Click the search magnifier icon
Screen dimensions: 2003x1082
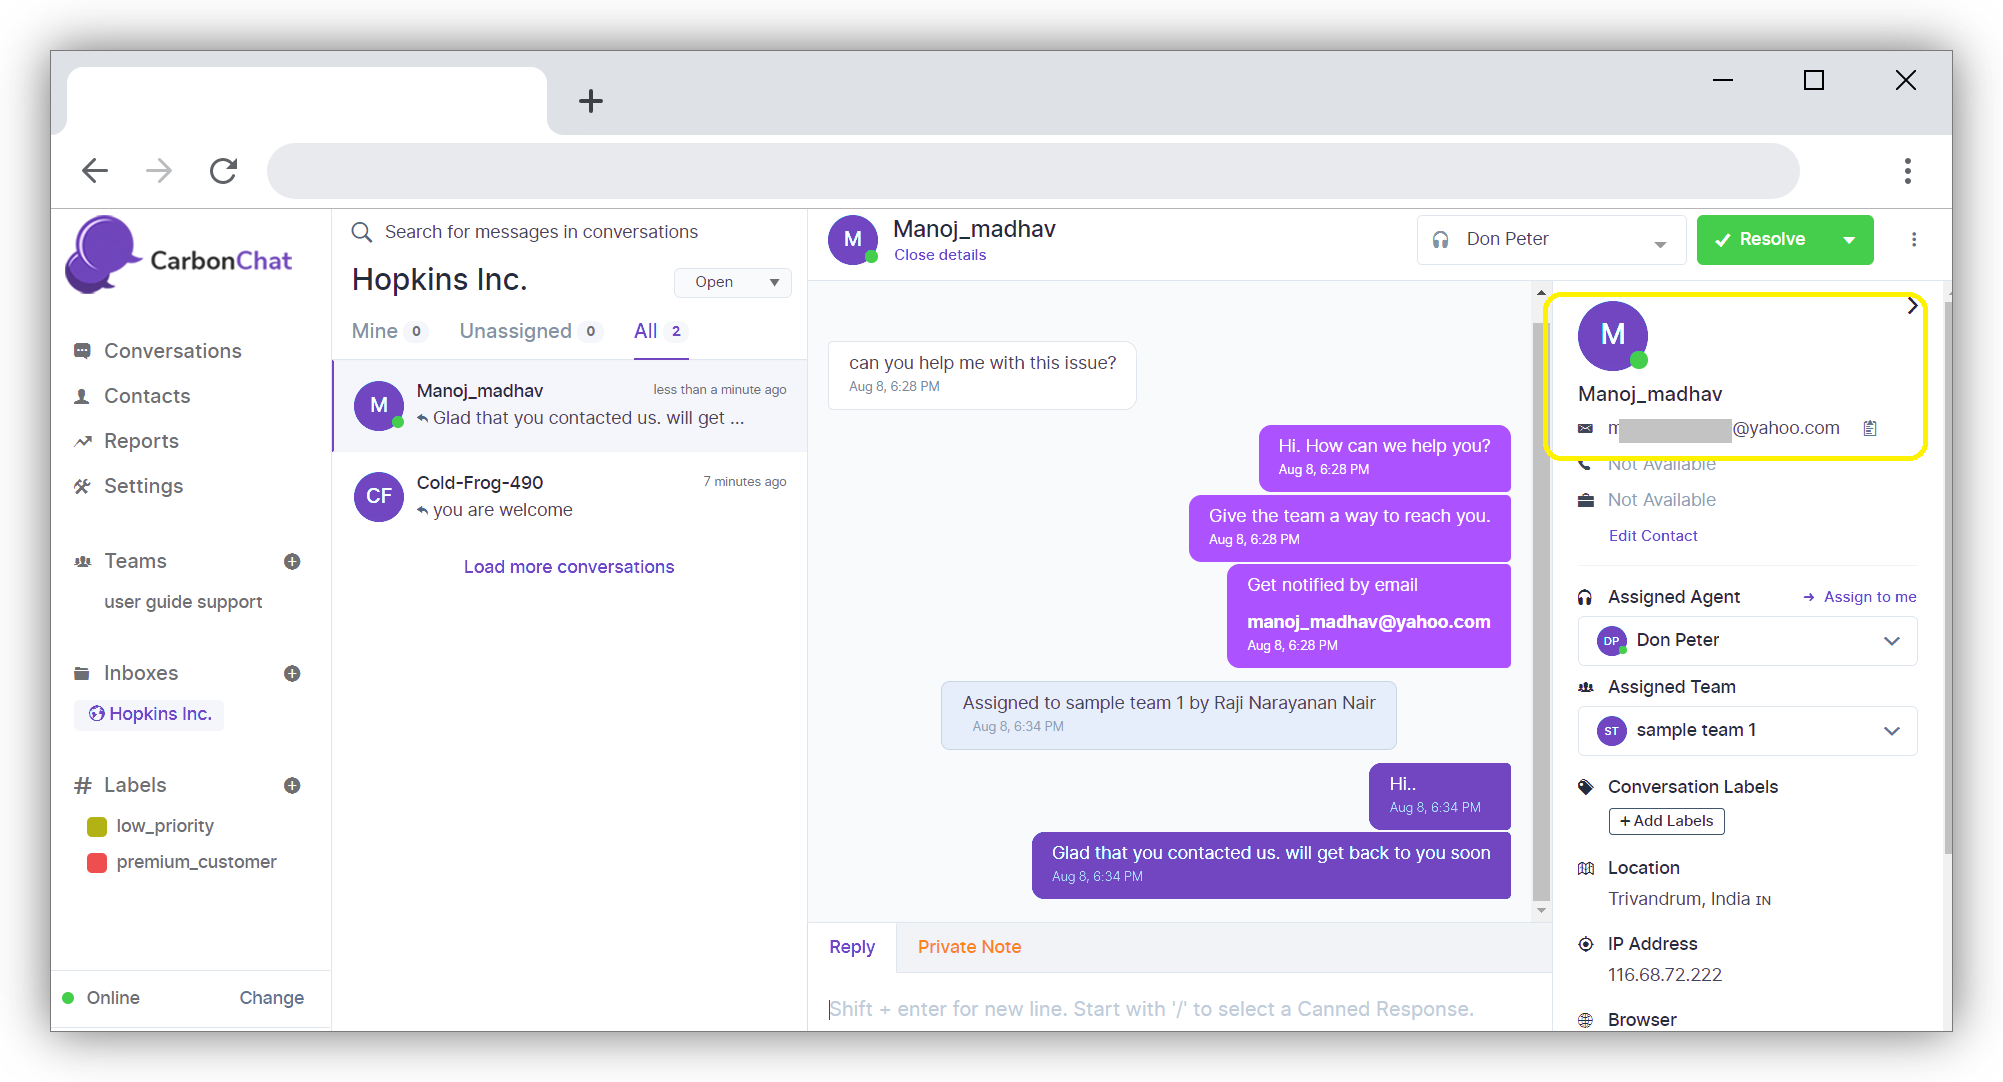point(361,232)
